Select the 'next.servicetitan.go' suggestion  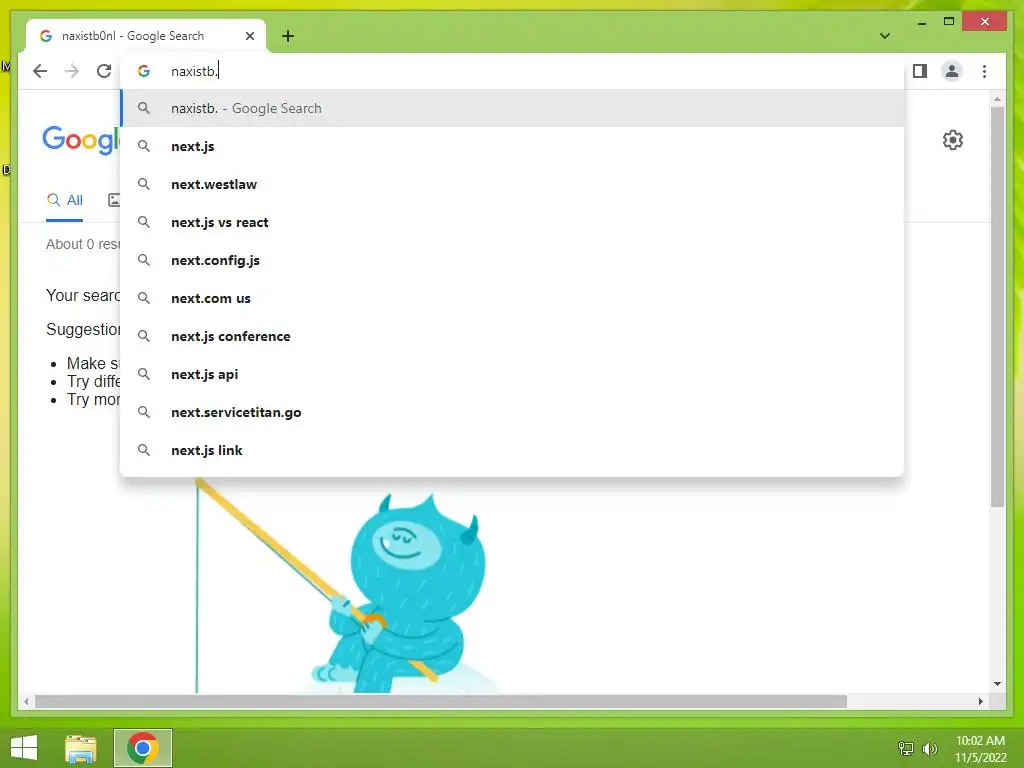[x=512, y=412]
